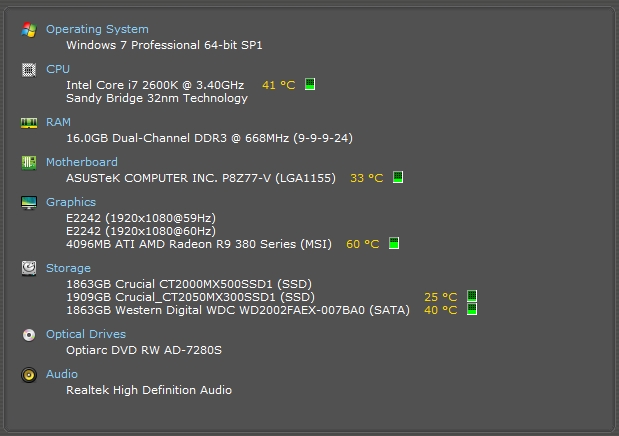Click the Audio speaker icon
Screen dimensions: 619x436
29,375
